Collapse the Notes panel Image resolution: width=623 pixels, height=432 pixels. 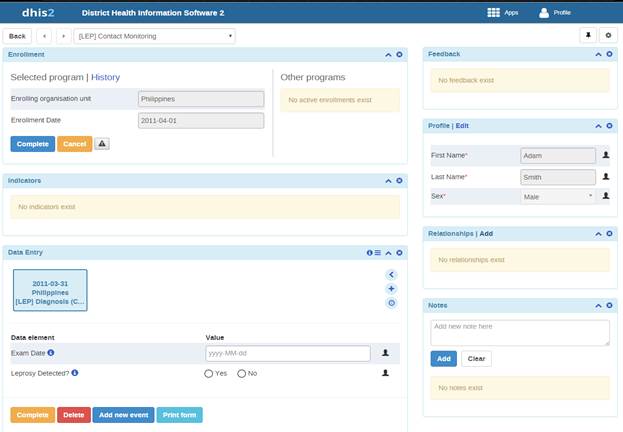[598, 305]
